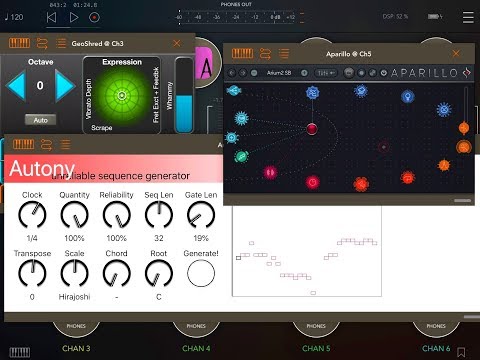
Task: Click the Reliability knob
Action: pyautogui.click(x=116, y=215)
